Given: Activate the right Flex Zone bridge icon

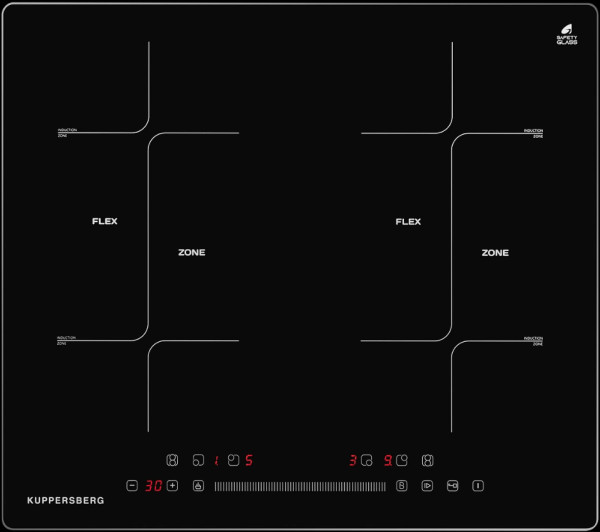Looking at the screenshot, I should 427,460.
